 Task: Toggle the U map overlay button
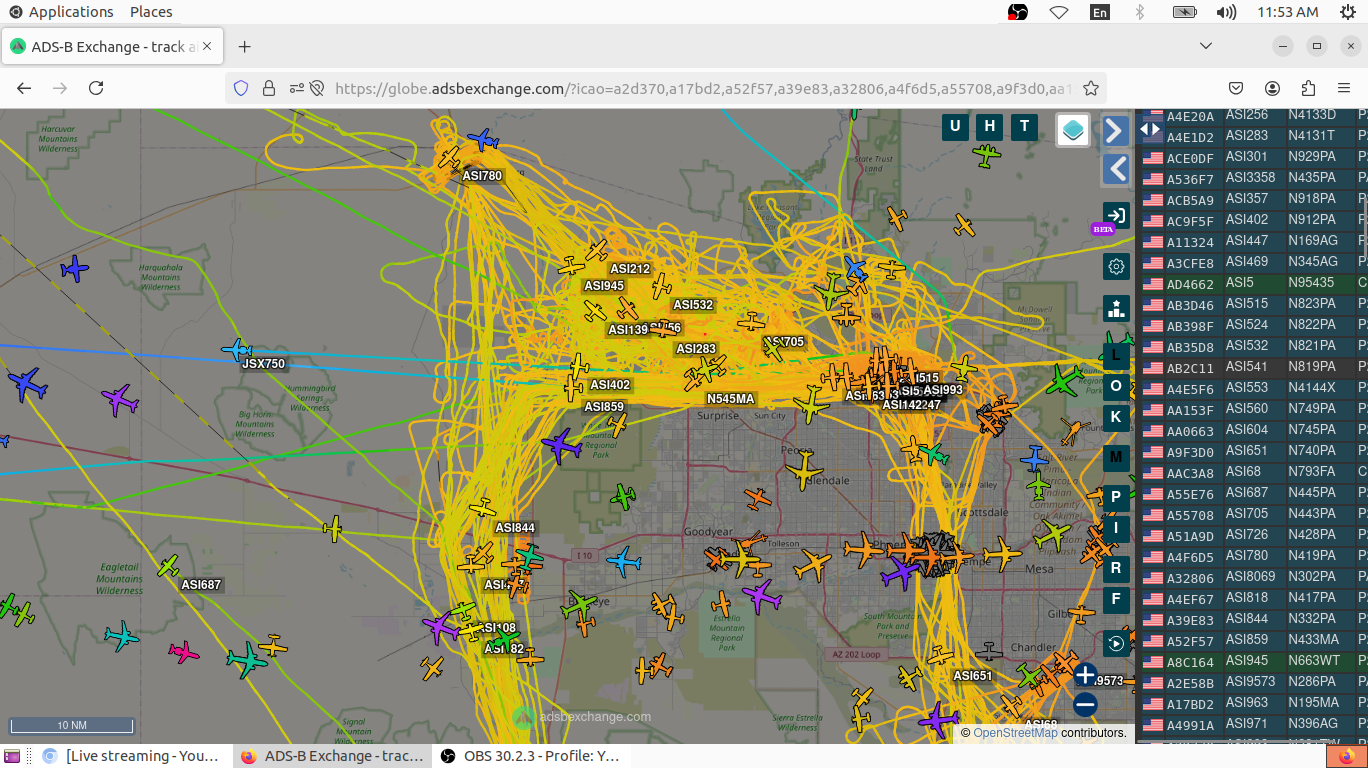click(x=955, y=126)
